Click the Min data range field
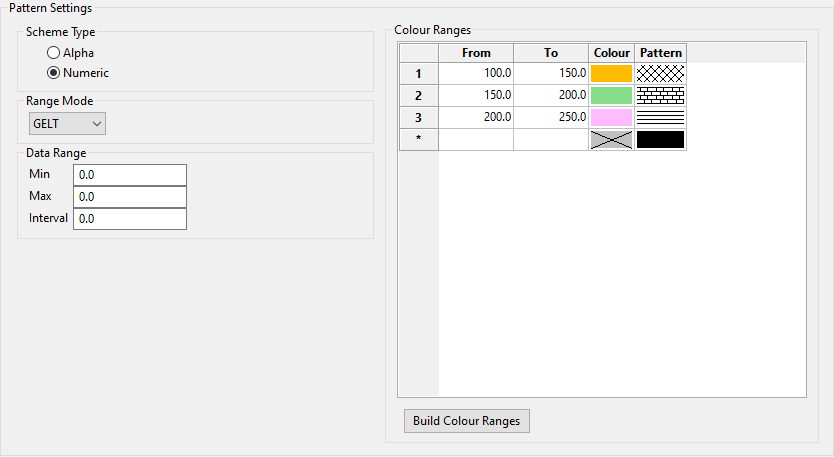 click(x=129, y=175)
